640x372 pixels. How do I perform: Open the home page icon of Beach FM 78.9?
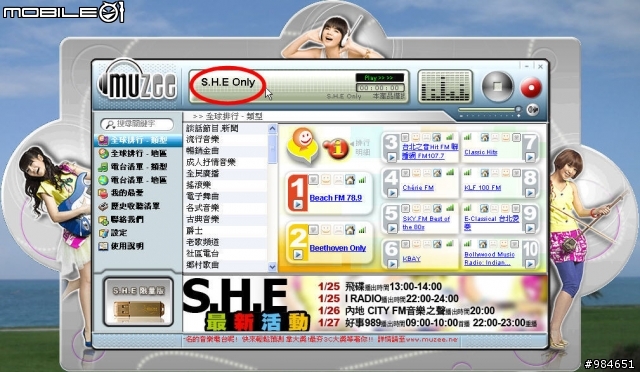click(x=350, y=179)
